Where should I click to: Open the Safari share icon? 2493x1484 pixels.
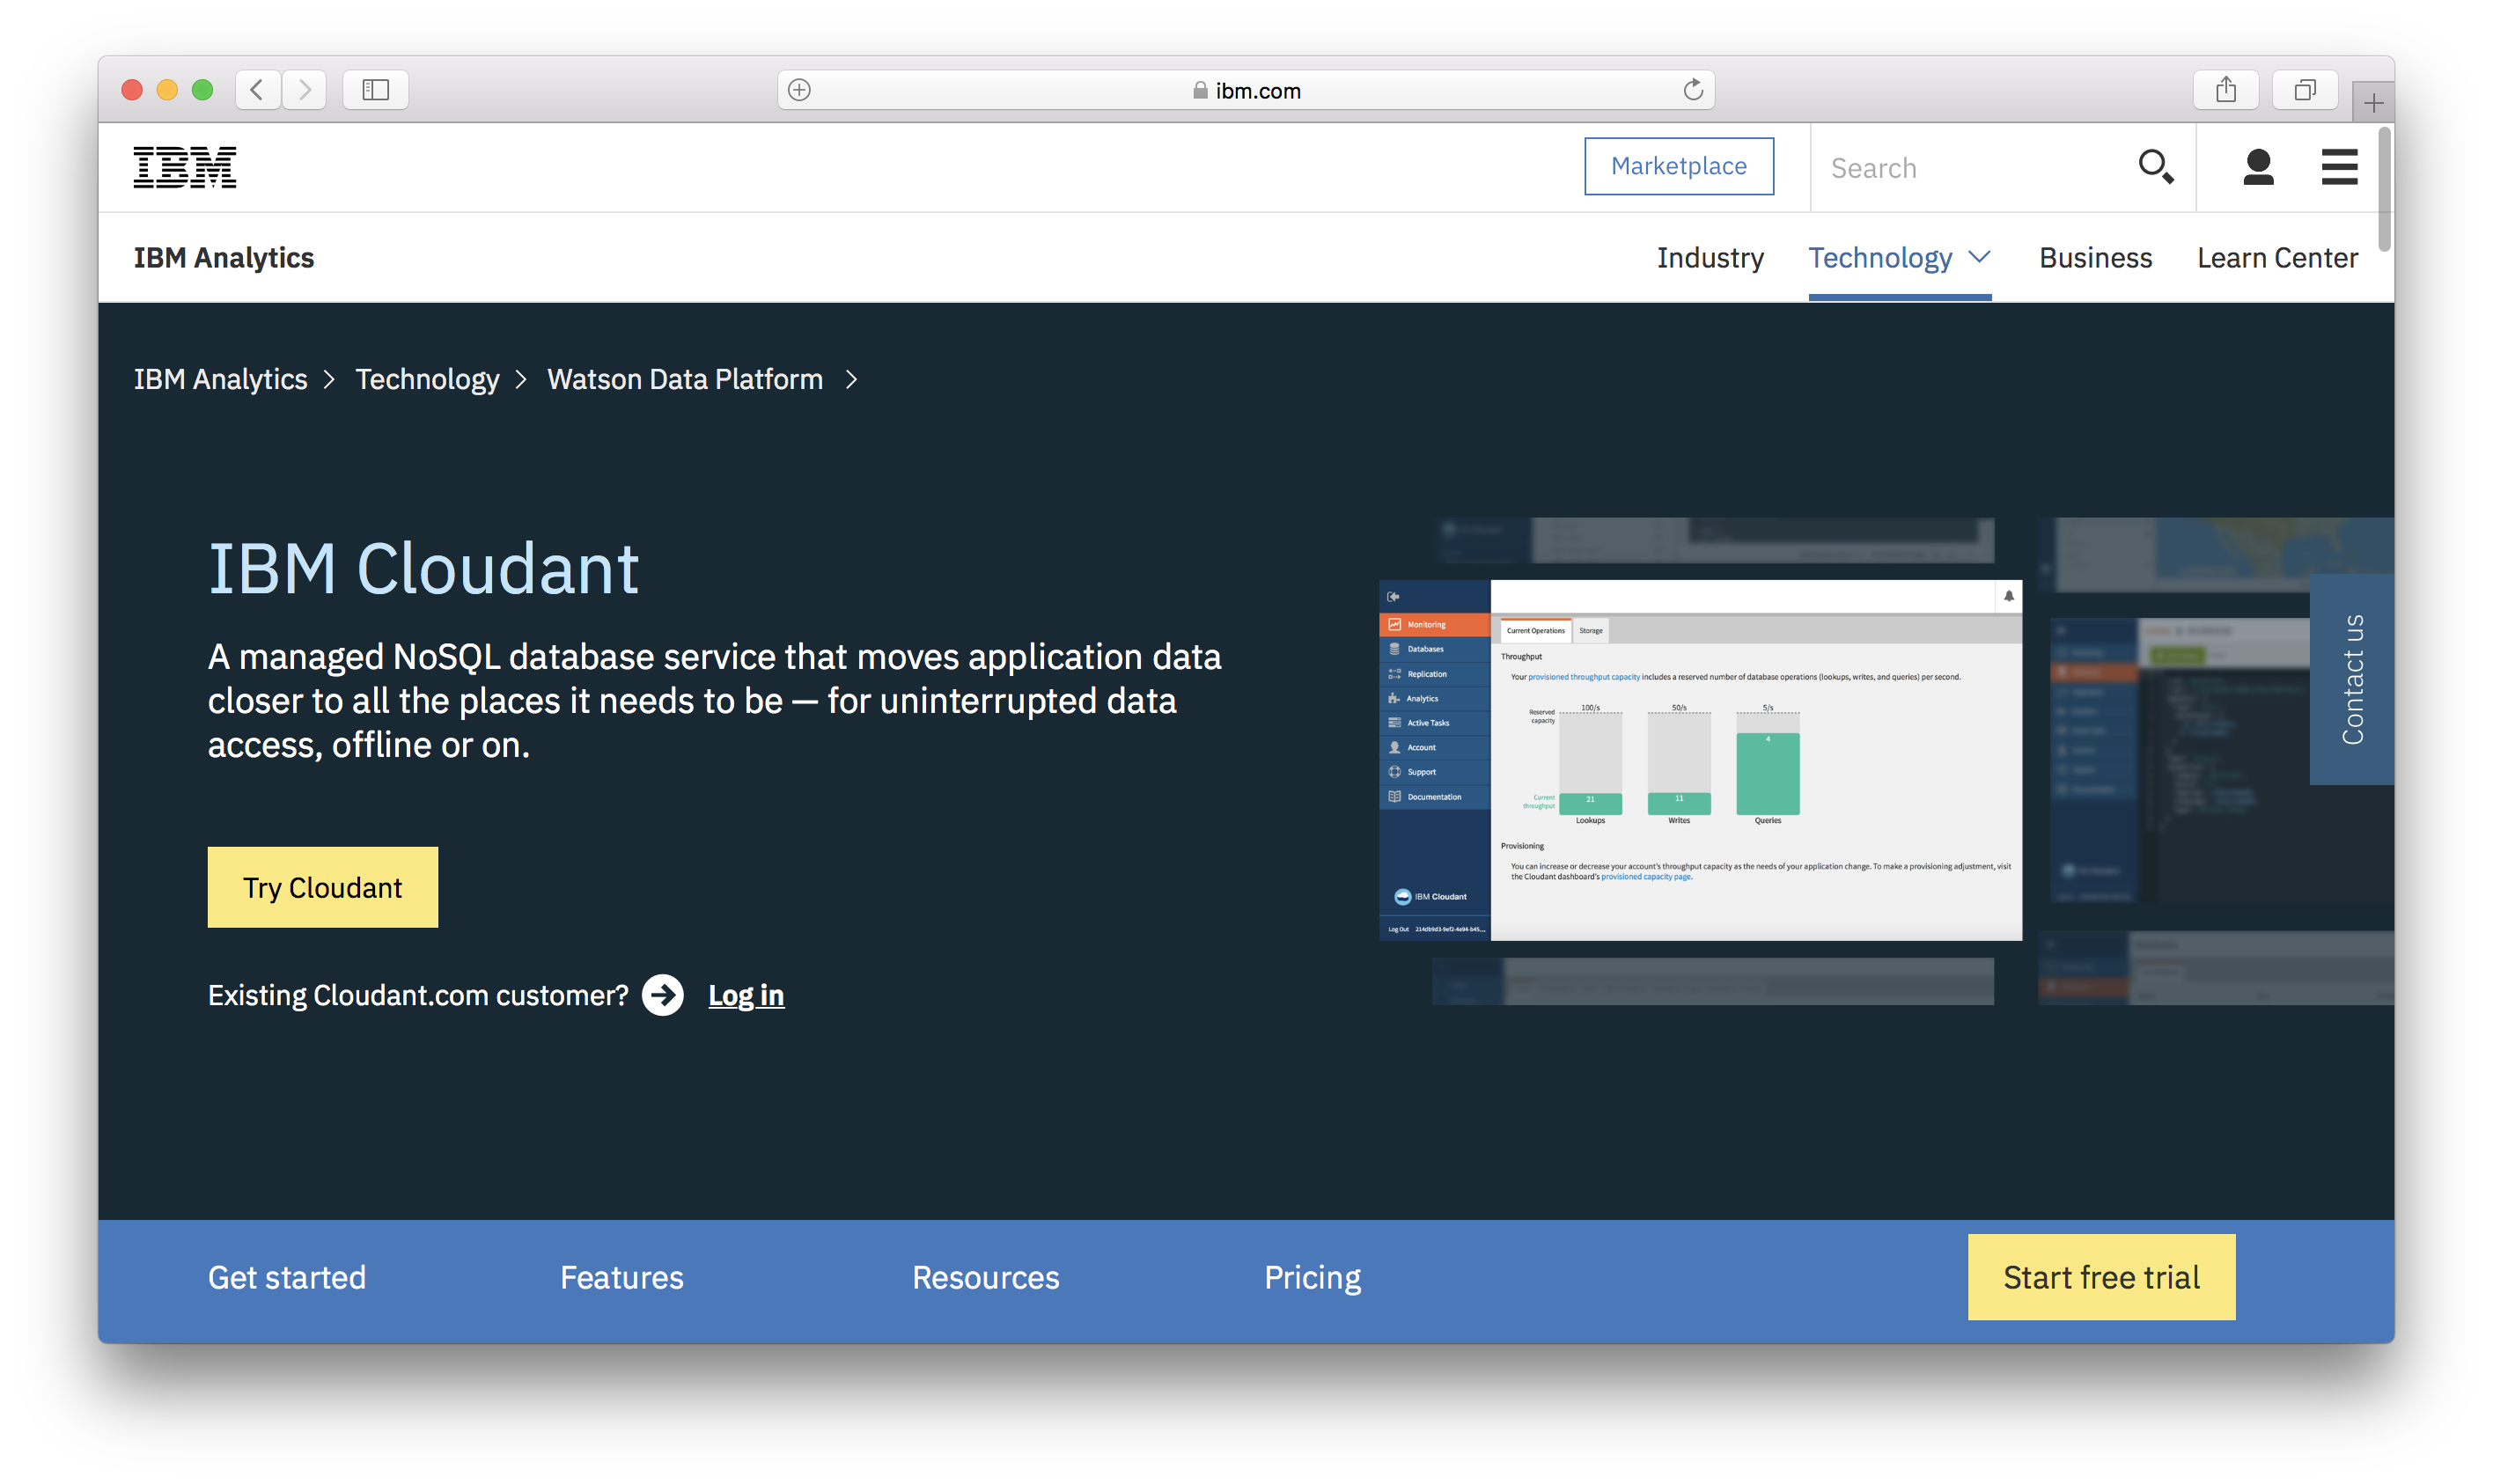(x=2225, y=90)
